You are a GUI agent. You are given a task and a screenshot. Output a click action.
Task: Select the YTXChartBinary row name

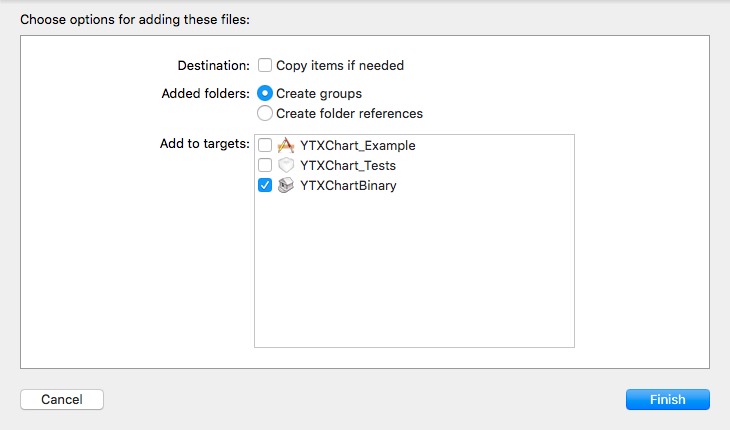[348, 185]
